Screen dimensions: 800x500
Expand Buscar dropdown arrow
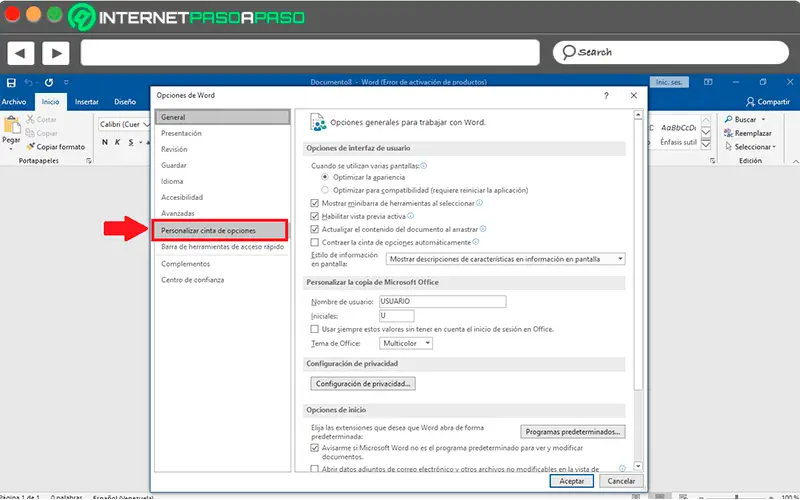click(x=763, y=119)
